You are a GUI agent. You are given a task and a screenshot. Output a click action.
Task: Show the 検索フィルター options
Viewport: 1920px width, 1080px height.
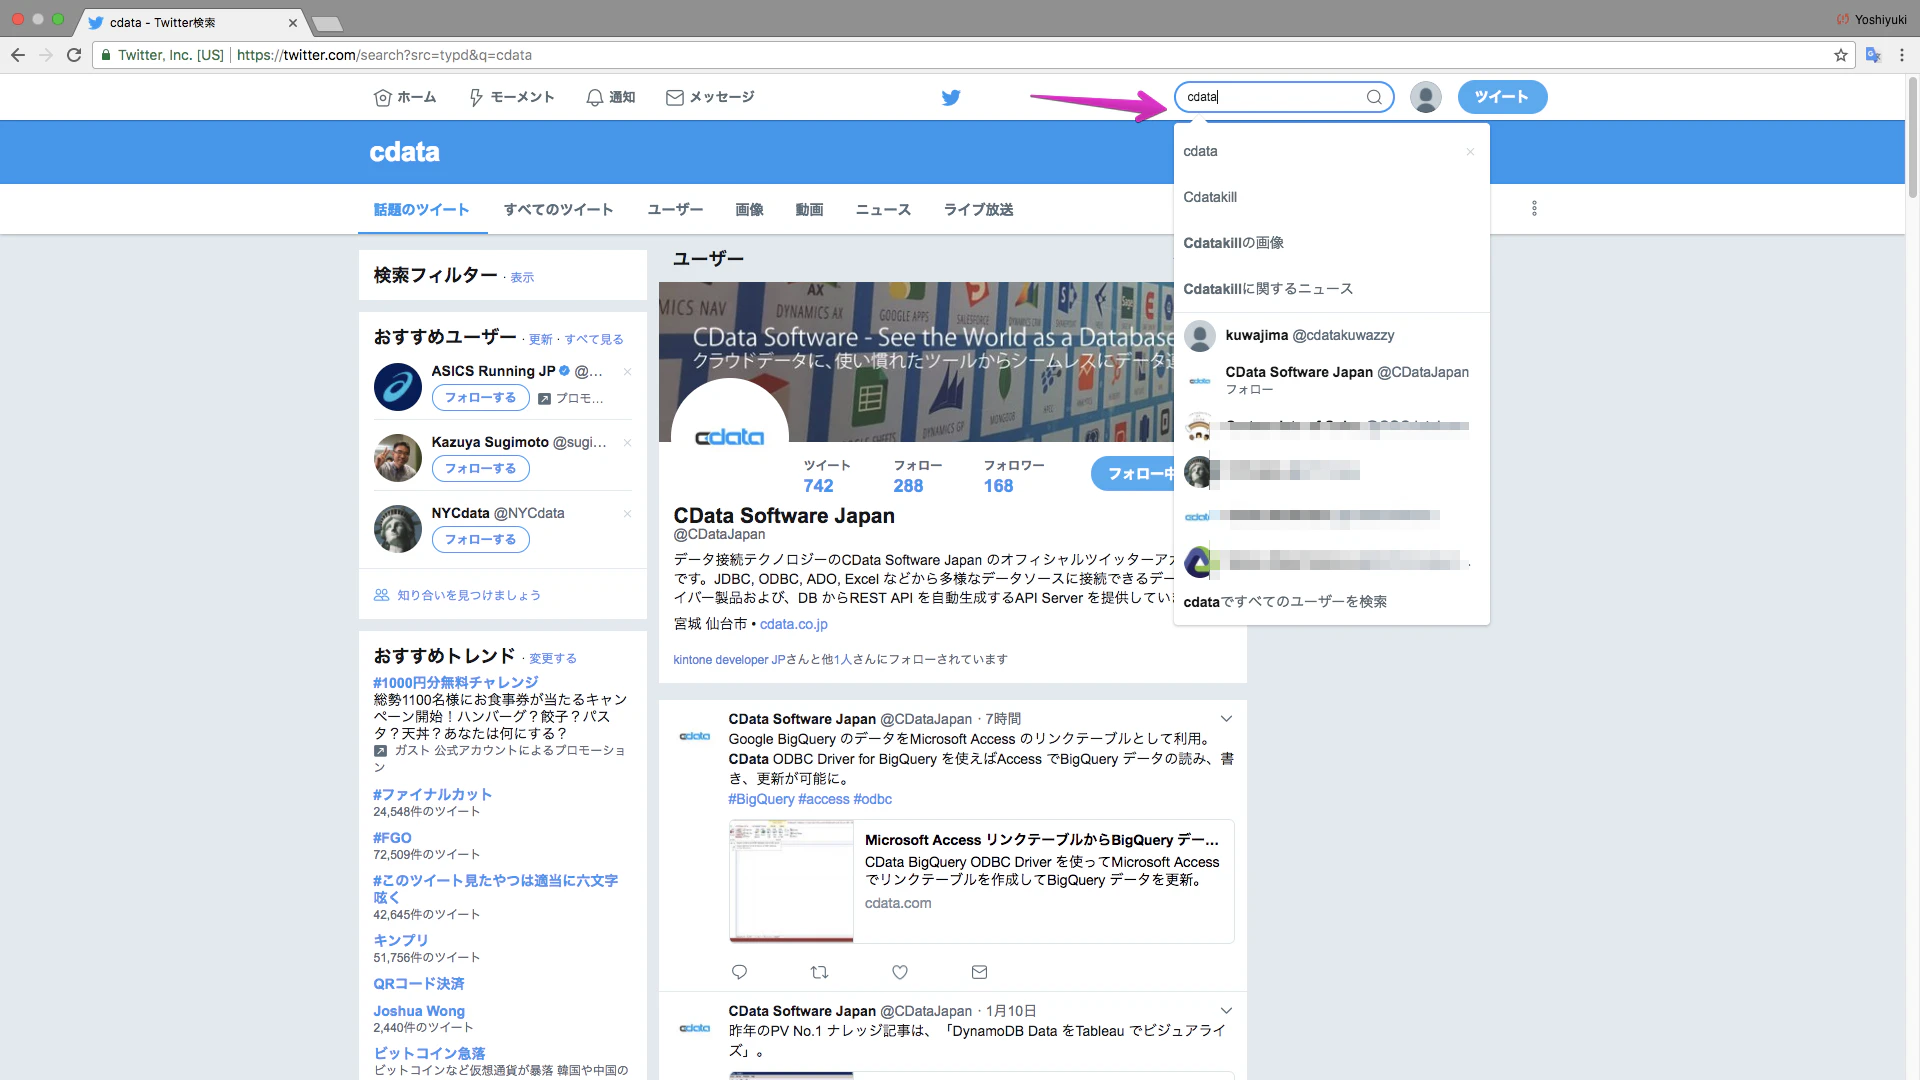point(522,278)
